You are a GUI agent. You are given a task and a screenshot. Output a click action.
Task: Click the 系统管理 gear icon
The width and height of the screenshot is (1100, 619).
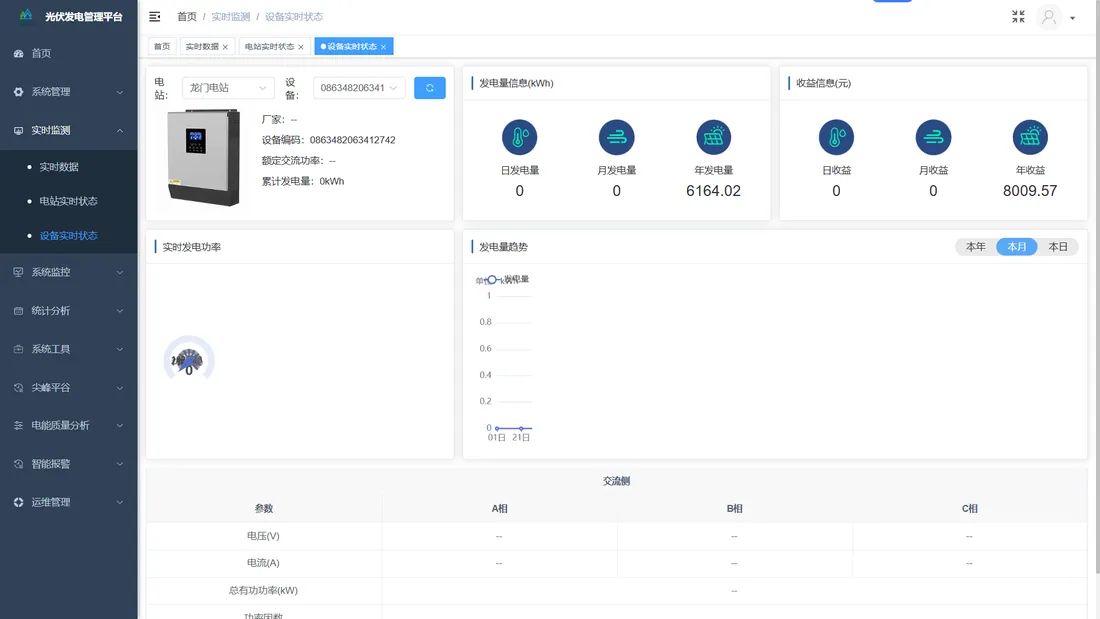[x=18, y=92]
